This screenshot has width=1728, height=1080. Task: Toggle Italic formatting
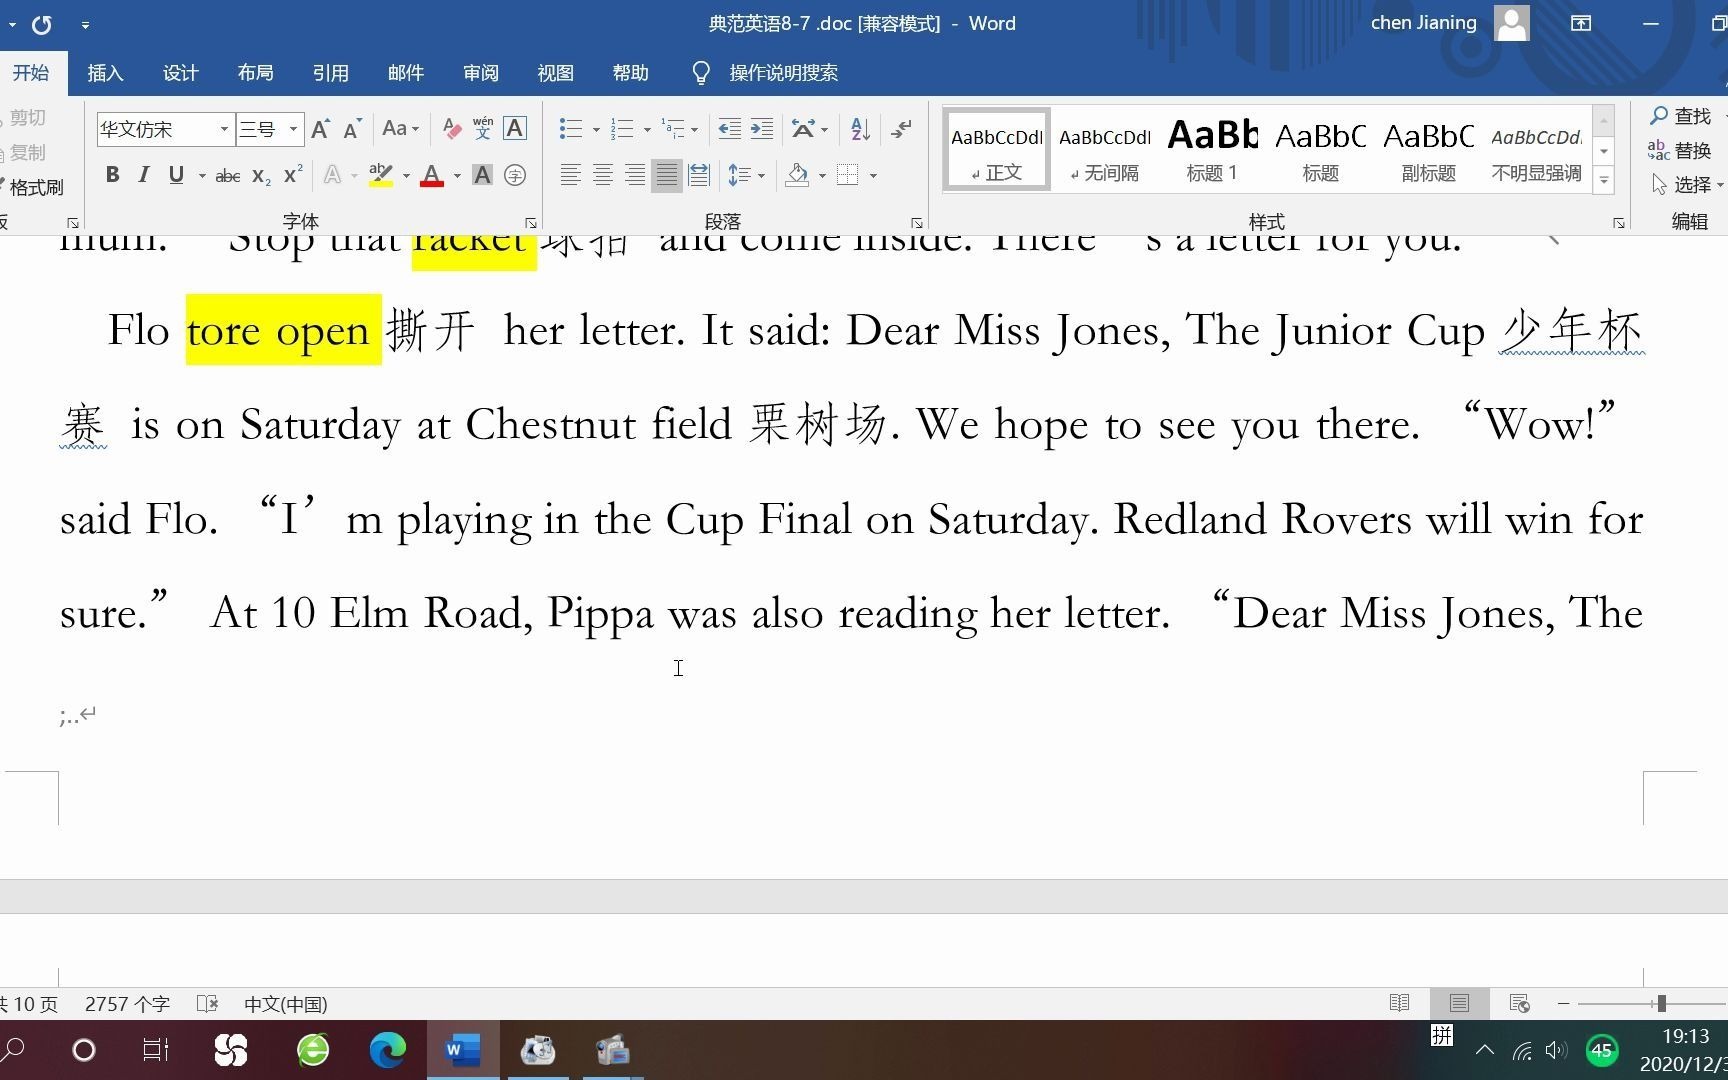[144, 175]
